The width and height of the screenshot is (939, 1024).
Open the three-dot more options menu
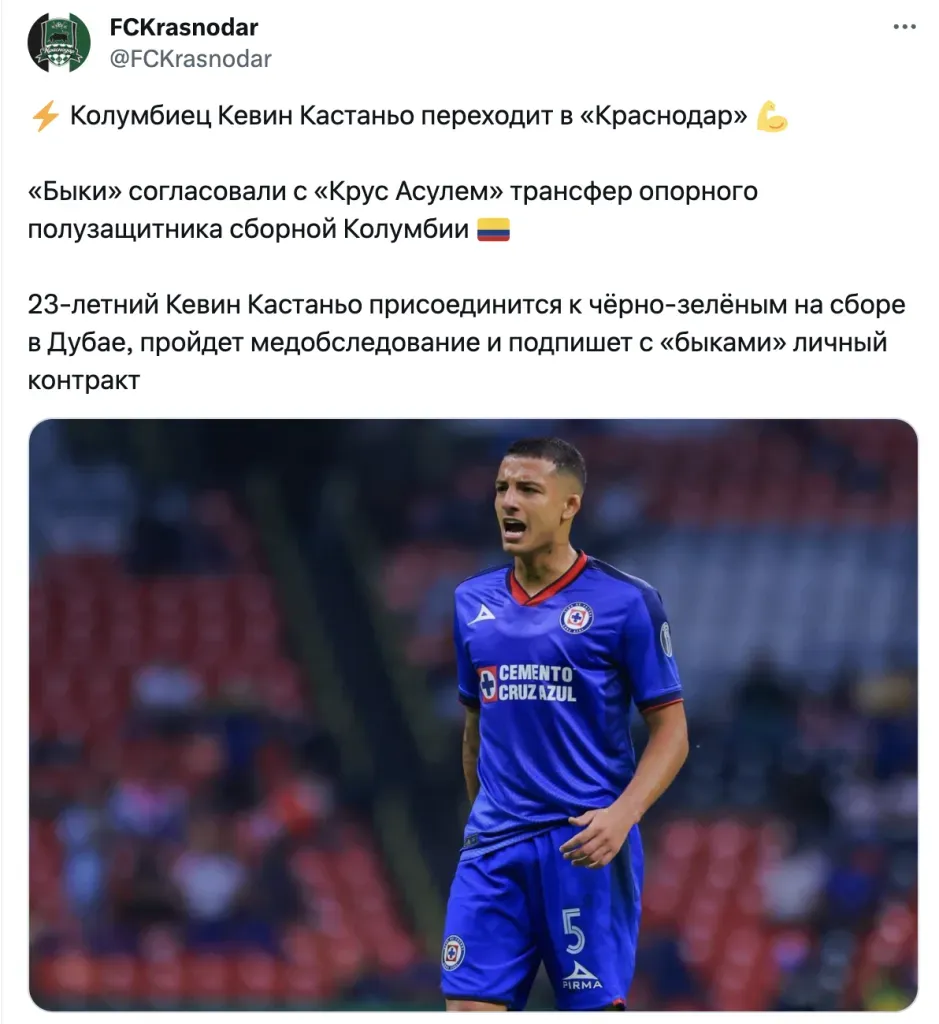(904, 27)
